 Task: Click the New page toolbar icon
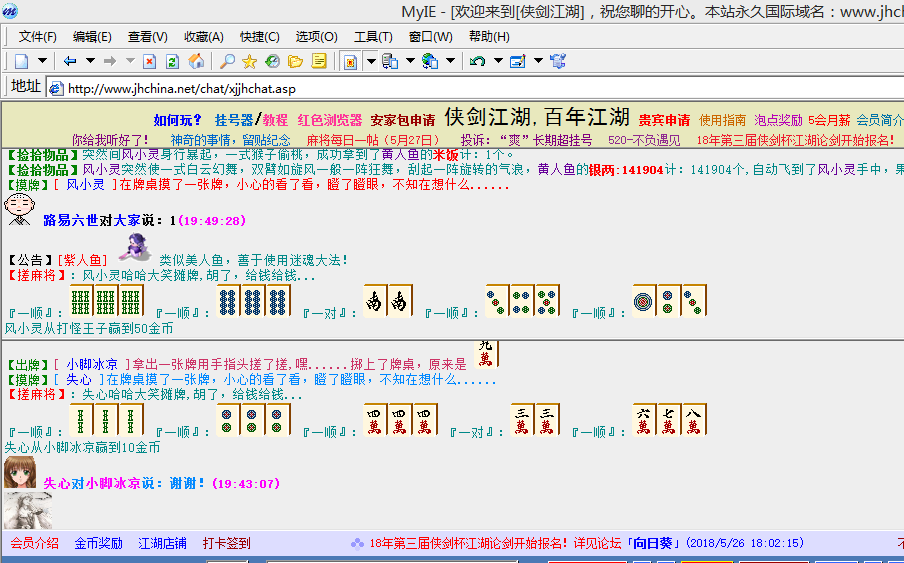coord(21,61)
